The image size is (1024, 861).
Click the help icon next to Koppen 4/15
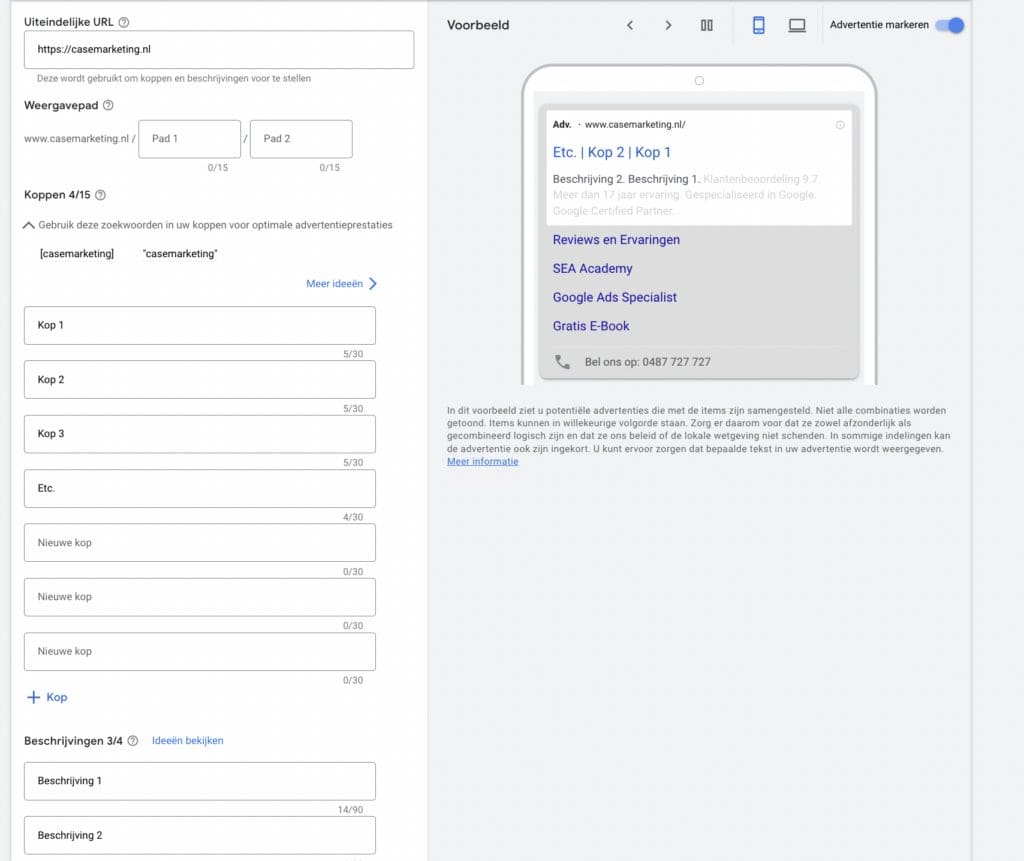[x=101, y=195]
